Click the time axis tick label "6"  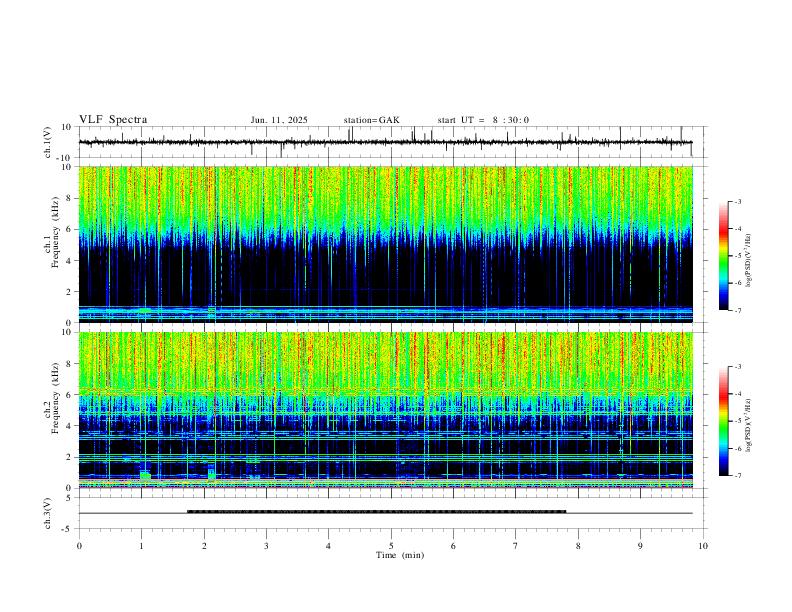[x=453, y=546]
